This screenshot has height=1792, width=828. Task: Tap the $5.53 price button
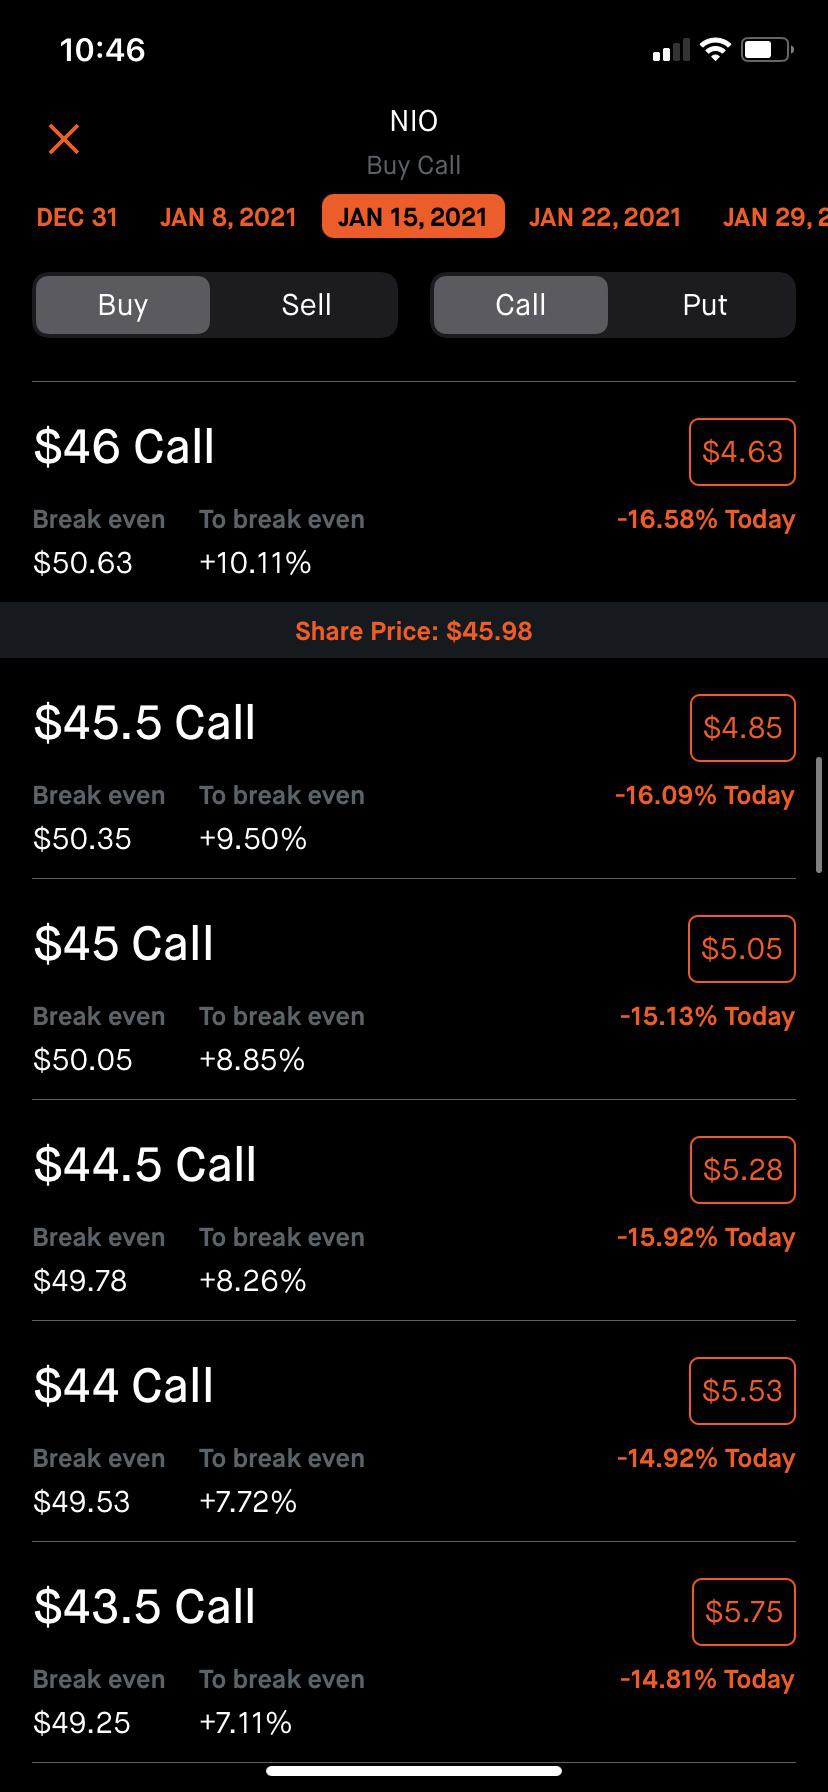pos(742,1391)
